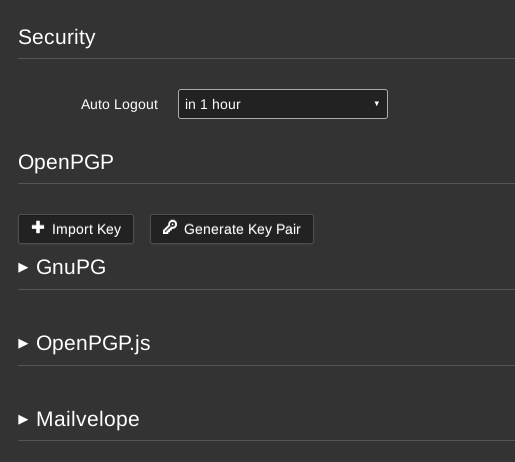This screenshot has height=462, width=515.
Task: Select the 'in 1 hour' value text
Action: point(213,104)
